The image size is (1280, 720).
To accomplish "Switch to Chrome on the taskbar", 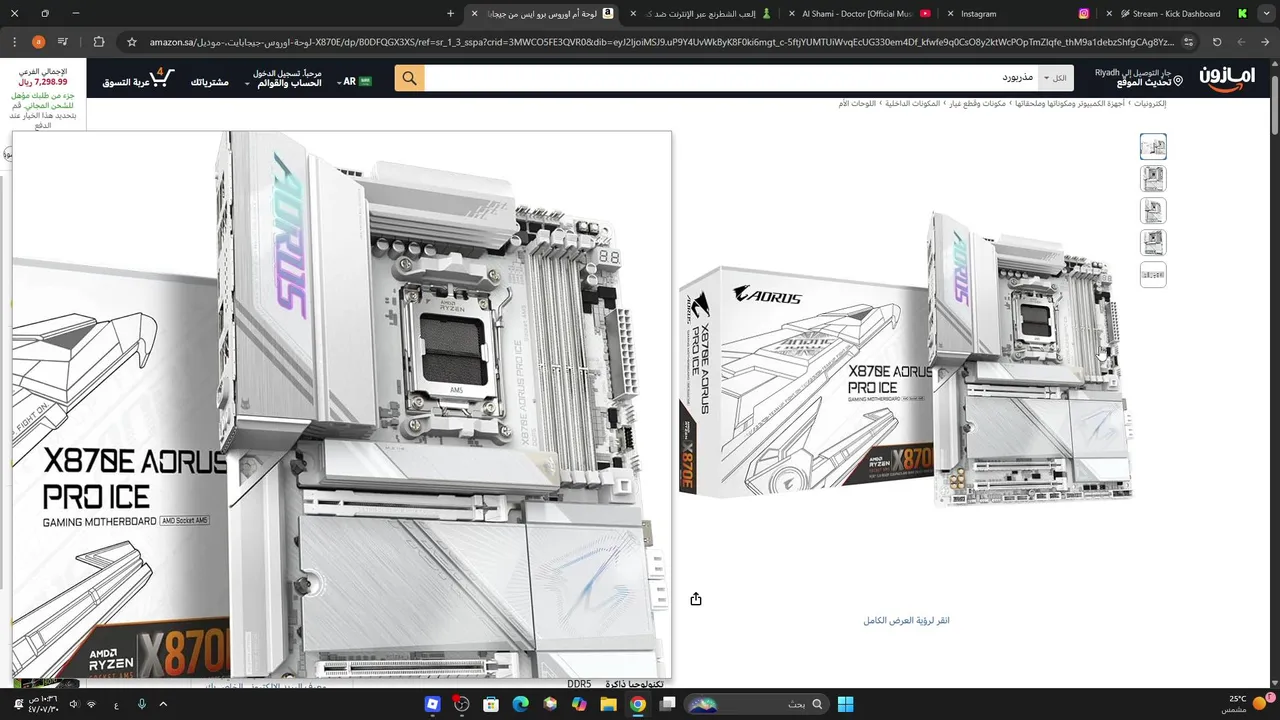I will [x=638, y=704].
